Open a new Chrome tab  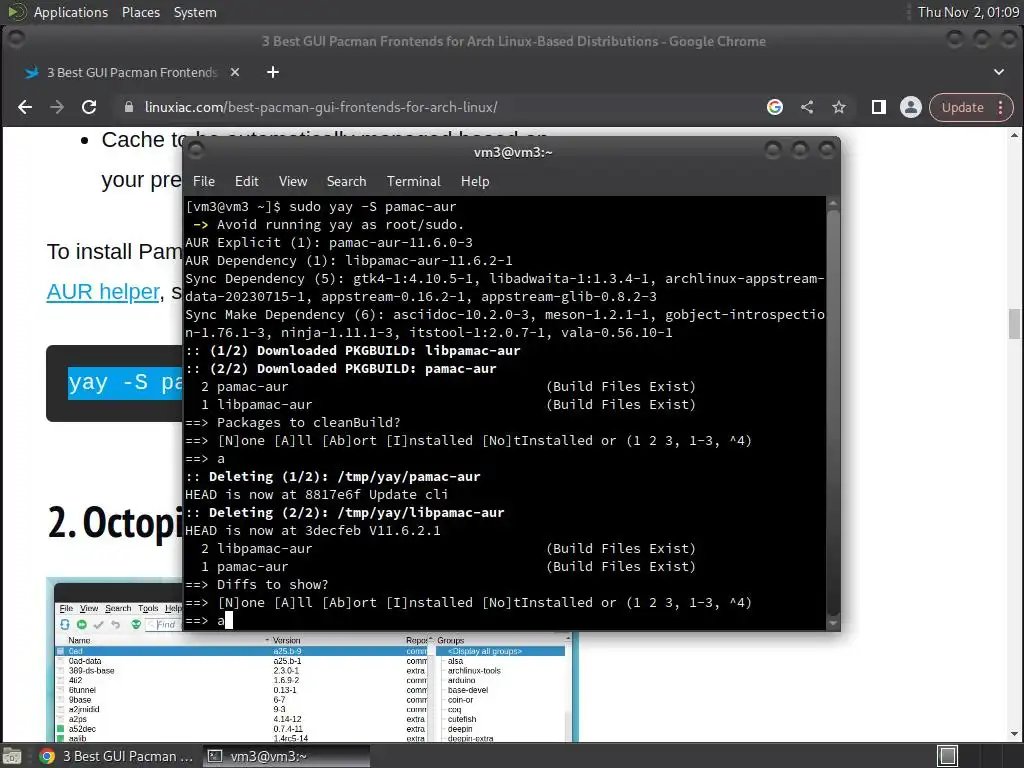pos(273,72)
